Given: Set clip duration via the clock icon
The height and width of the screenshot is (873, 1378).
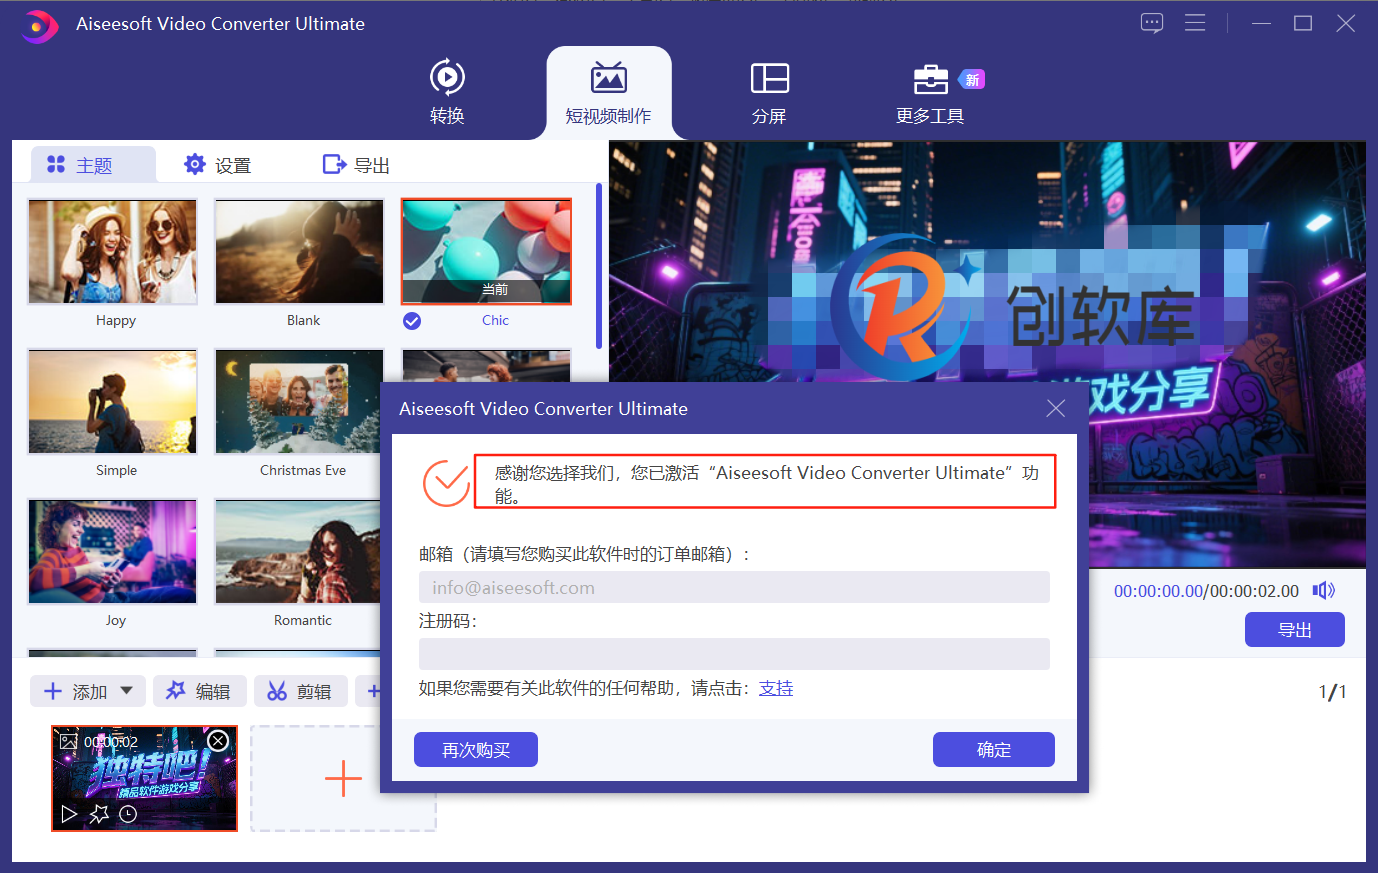Looking at the screenshot, I should [128, 814].
